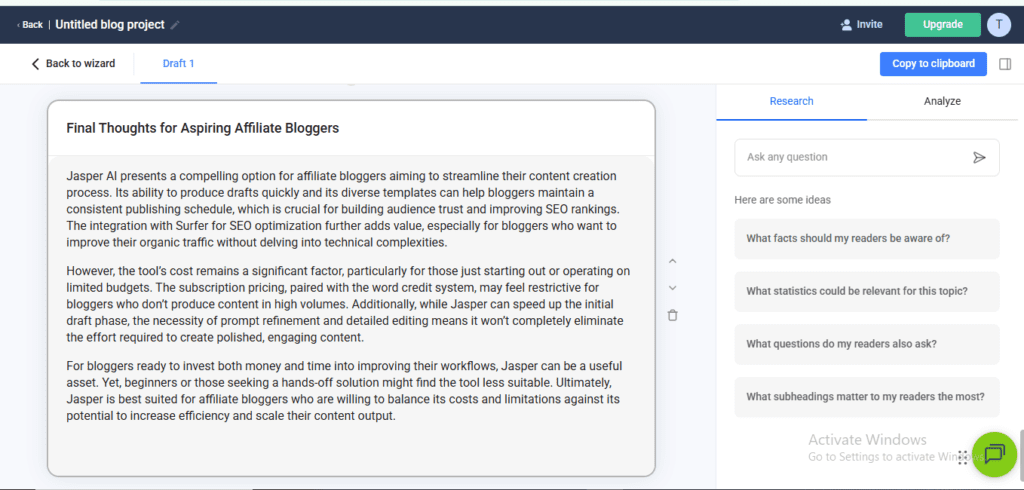The width and height of the screenshot is (1024, 490).
Task: Delete section with trash icon
Action: click(x=673, y=316)
